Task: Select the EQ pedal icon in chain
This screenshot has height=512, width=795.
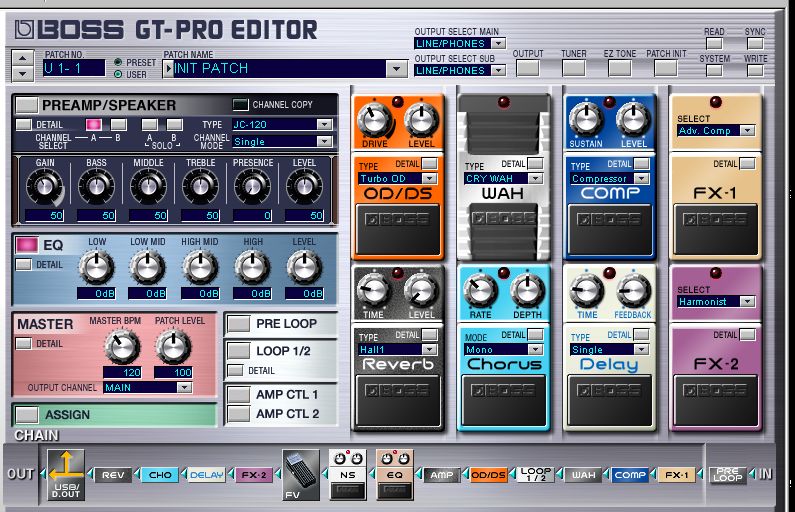Action: point(394,474)
